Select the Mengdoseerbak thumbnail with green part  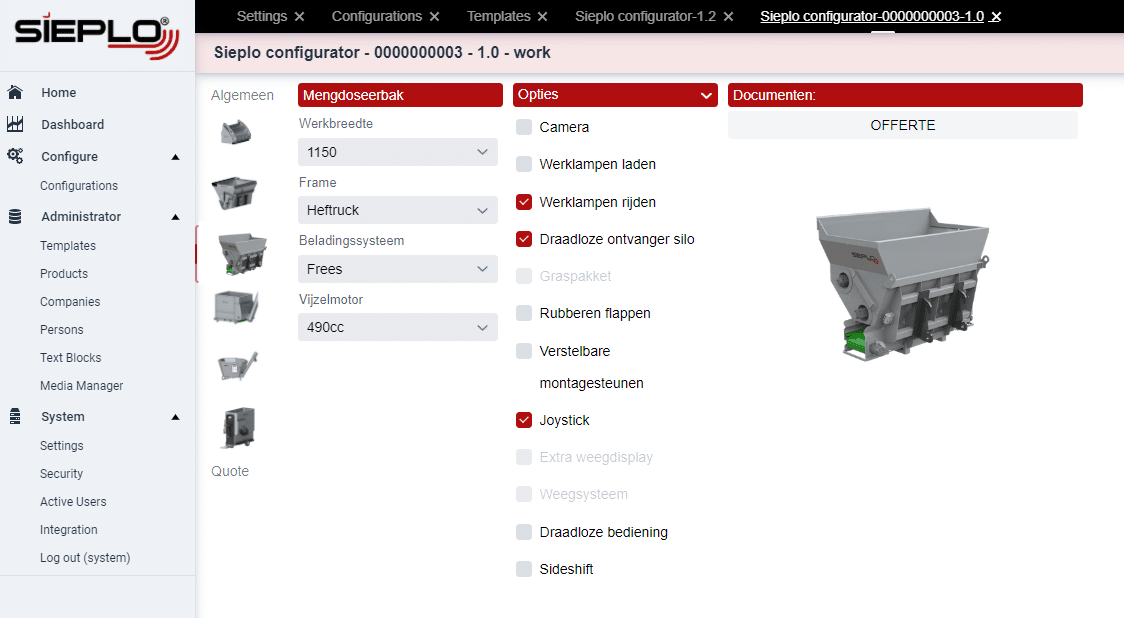point(242,253)
